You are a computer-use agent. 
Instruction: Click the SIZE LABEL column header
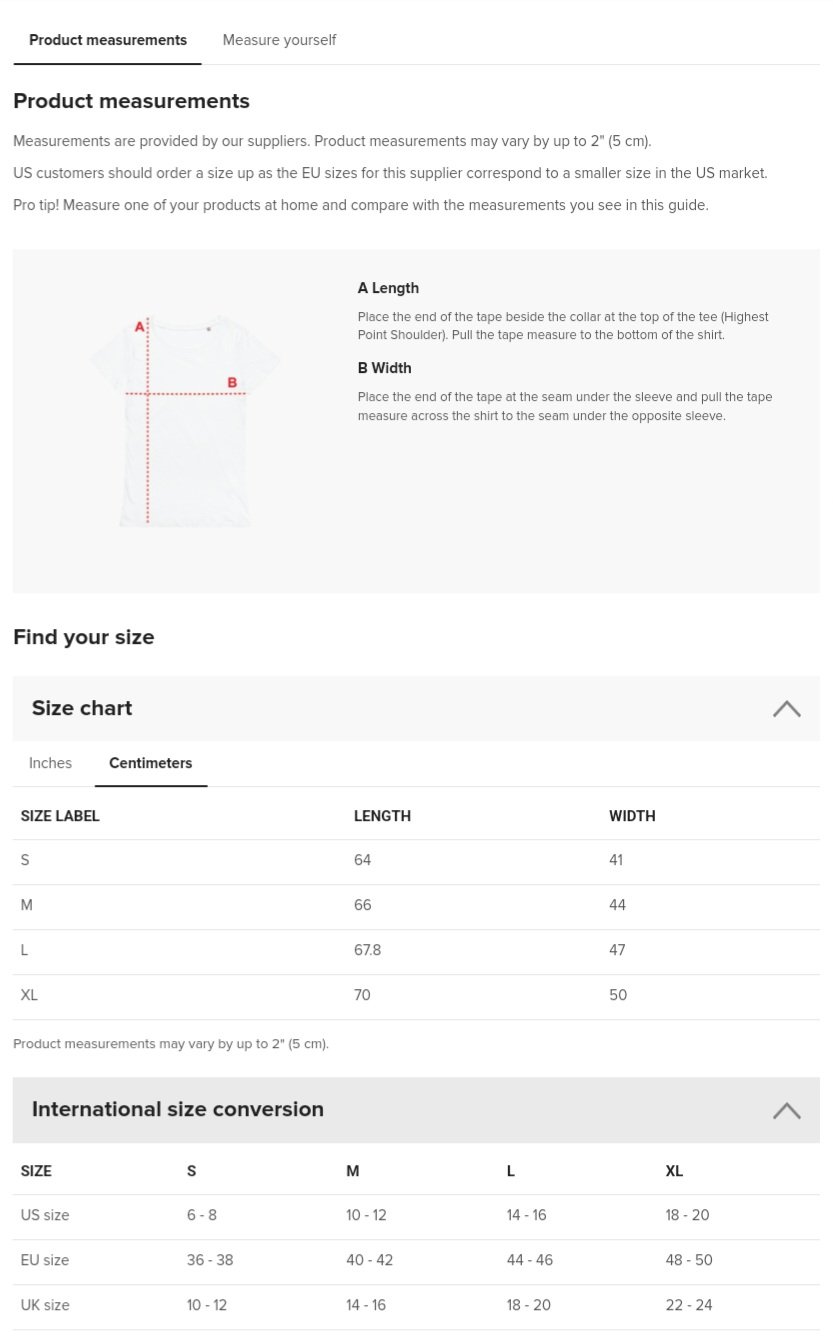60,816
